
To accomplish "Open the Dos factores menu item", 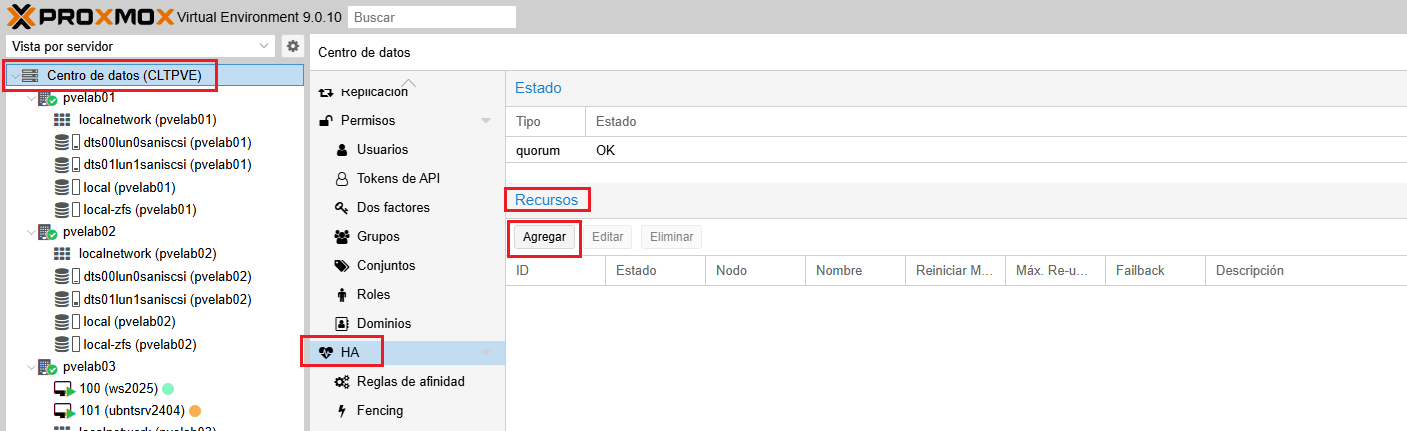I will pyautogui.click(x=408, y=208).
